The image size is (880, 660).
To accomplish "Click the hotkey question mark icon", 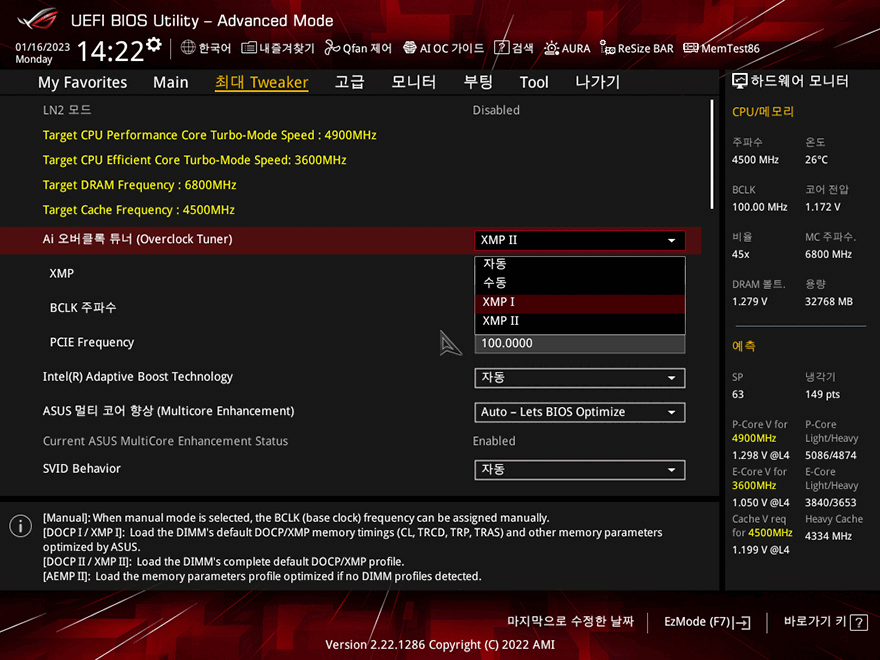I will [x=859, y=622].
